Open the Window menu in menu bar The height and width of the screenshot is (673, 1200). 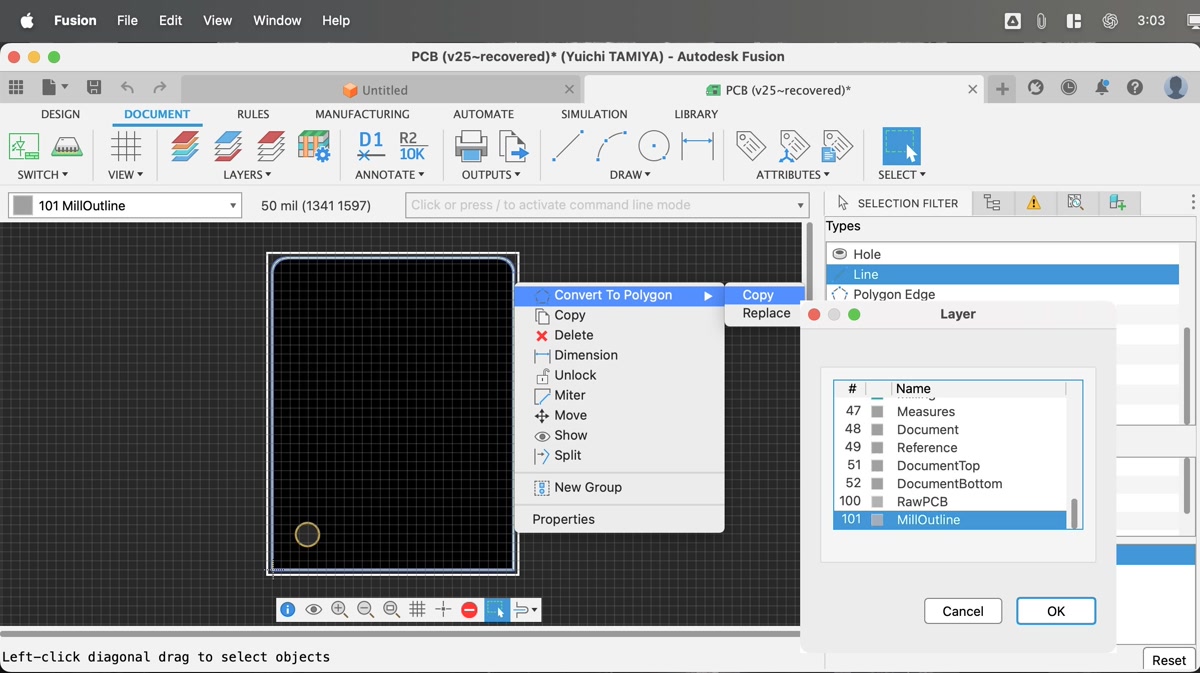pos(277,20)
